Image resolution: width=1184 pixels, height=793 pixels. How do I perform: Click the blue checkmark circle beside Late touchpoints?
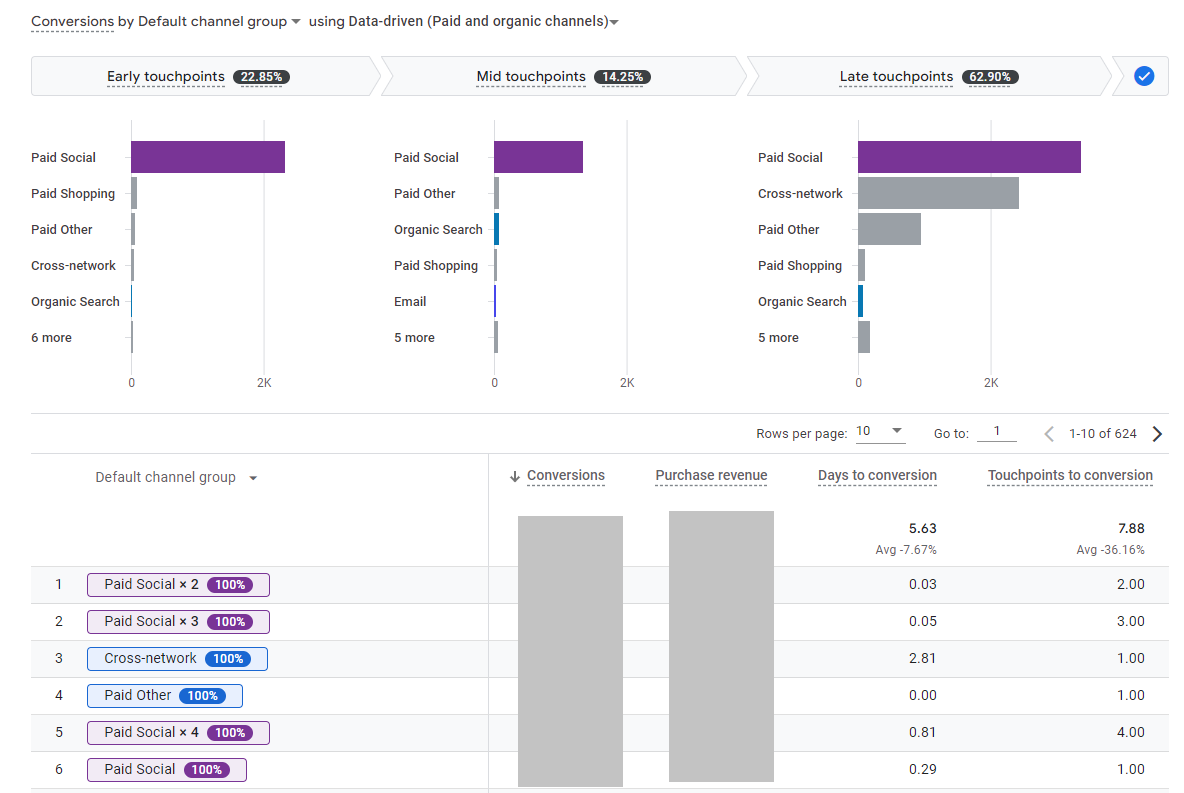pyautogui.click(x=1143, y=76)
